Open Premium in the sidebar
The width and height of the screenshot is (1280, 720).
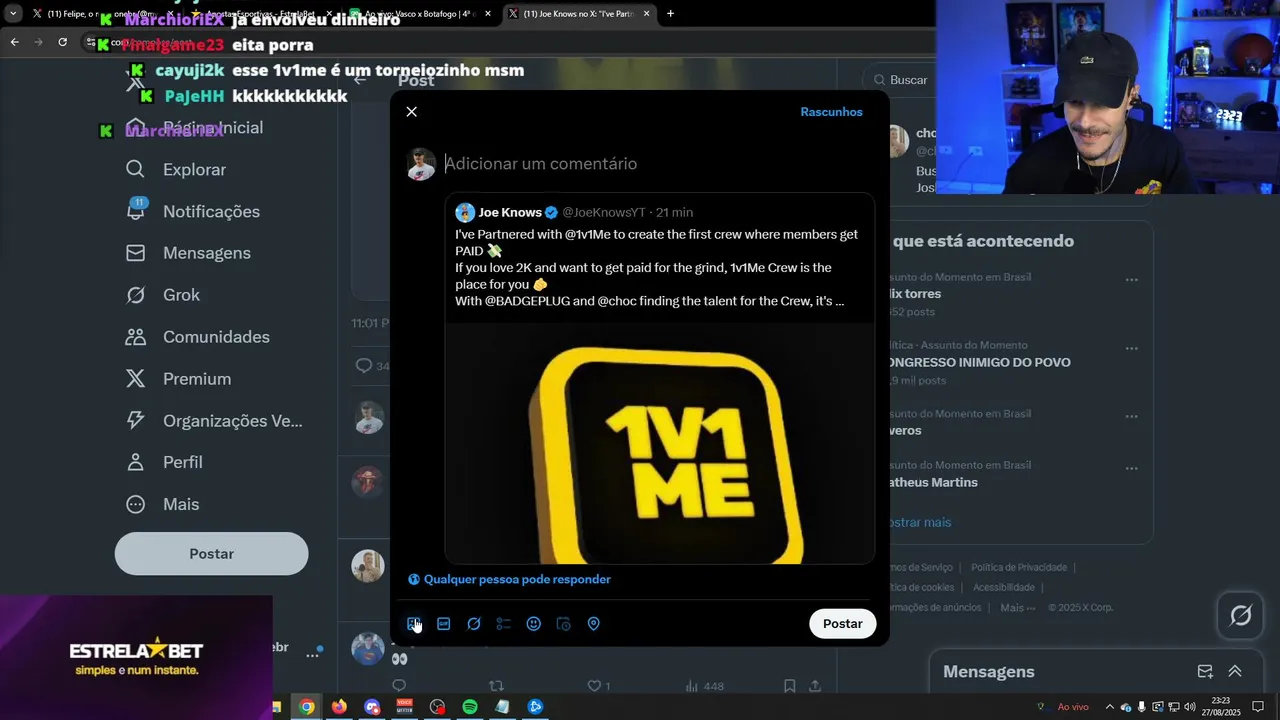(x=179, y=379)
